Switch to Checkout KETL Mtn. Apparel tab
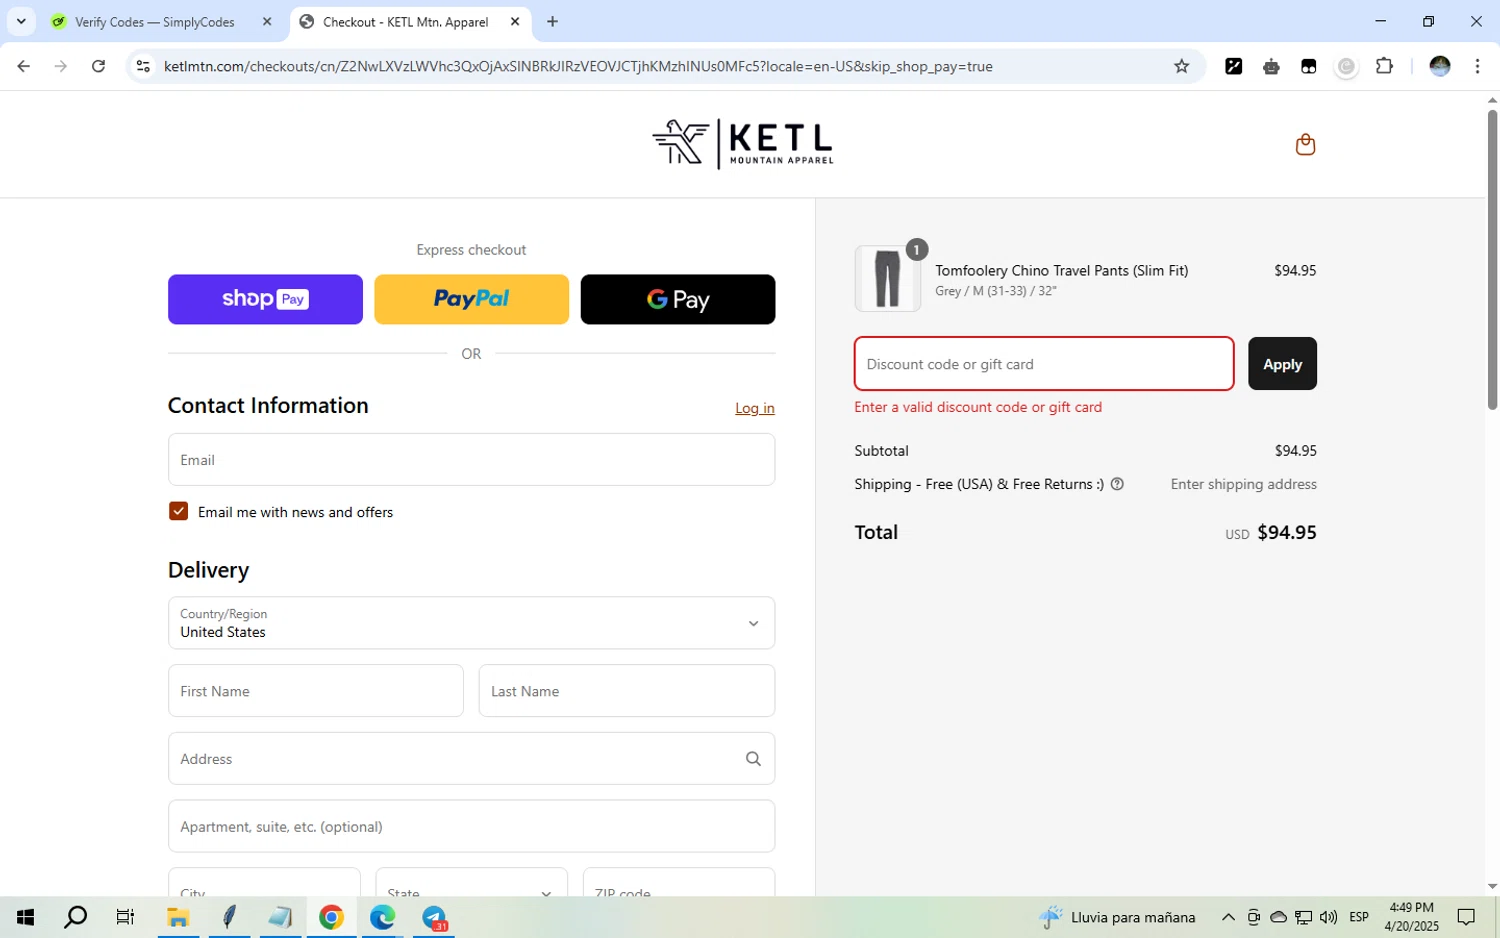The width and height of the screenshot is (1500, 938). coord(405,21)
